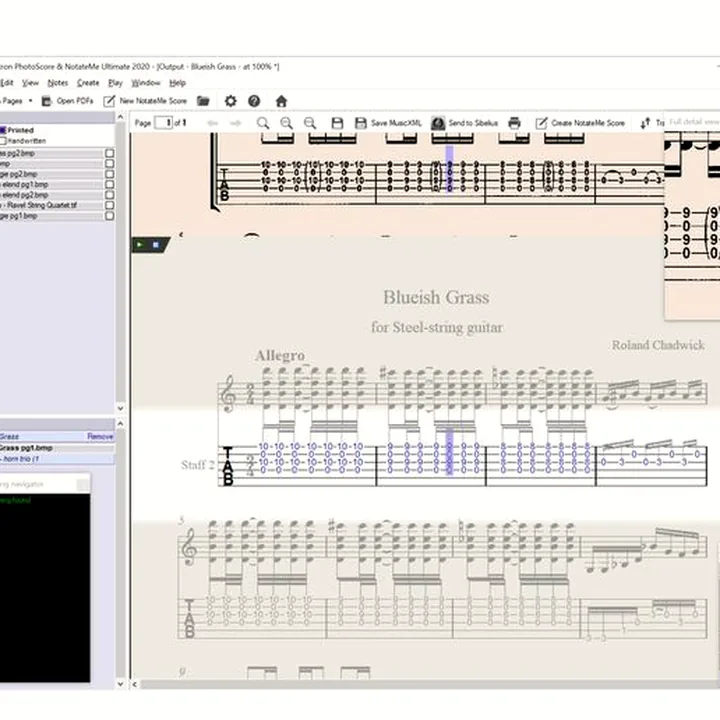720x720 pixels.
Task: Open the Play menu
Action: pyautogui.click(x=115, y=83)
